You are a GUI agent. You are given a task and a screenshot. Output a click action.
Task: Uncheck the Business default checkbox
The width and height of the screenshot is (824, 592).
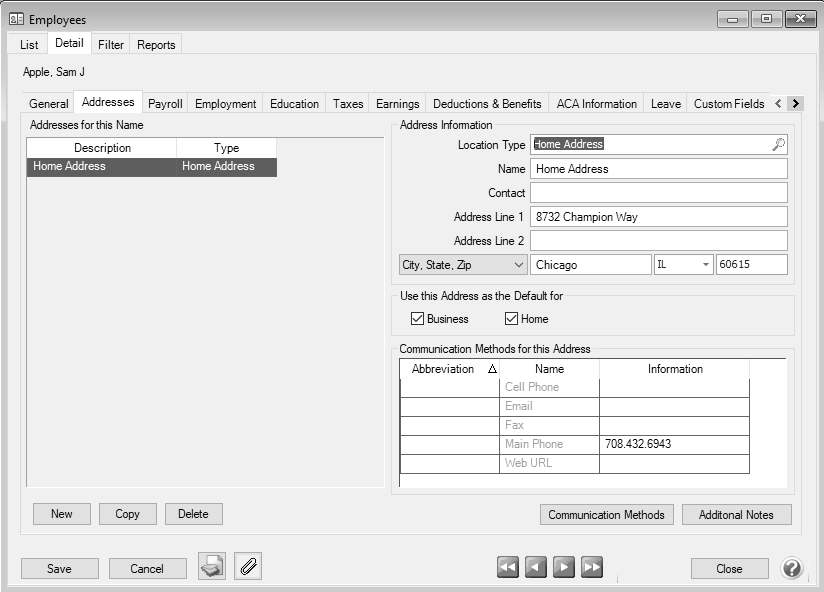417,319
